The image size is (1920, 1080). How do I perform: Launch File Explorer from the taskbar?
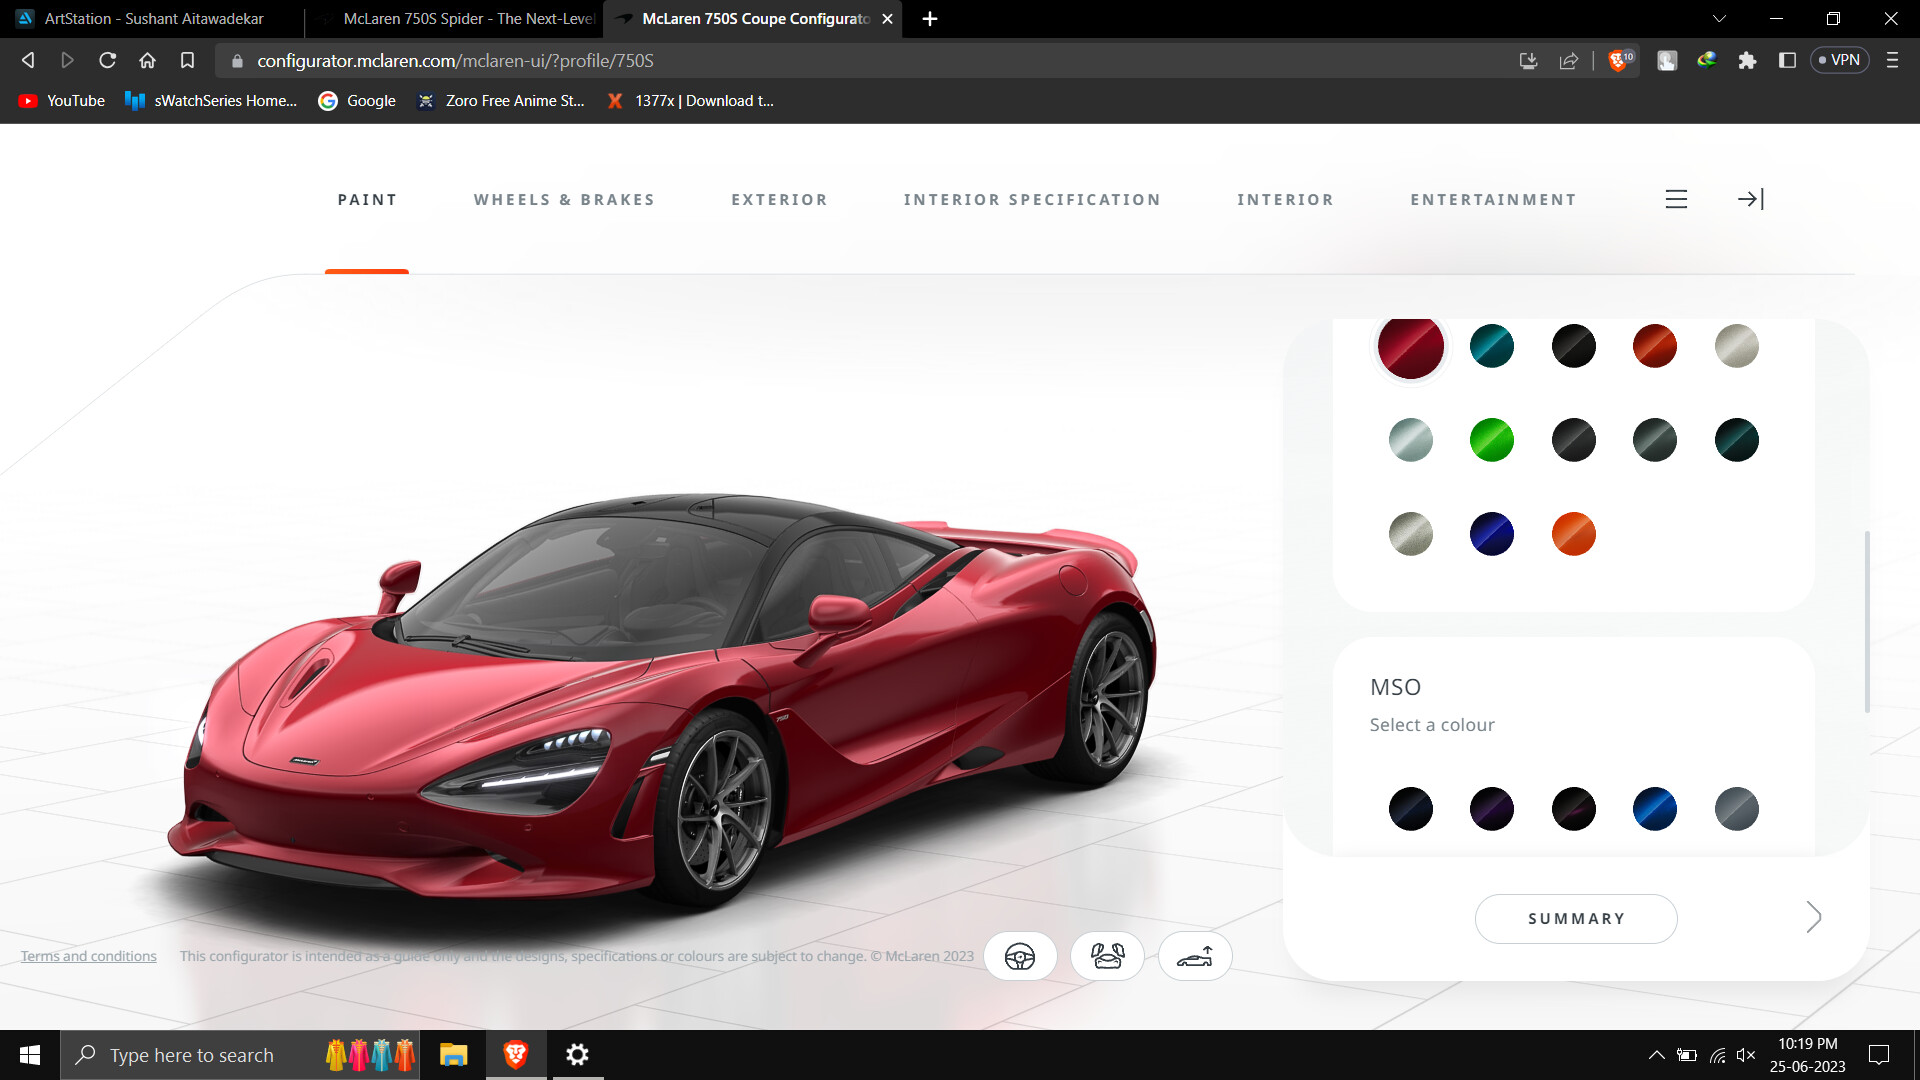pyautogui.click(x=453, y=1054)
